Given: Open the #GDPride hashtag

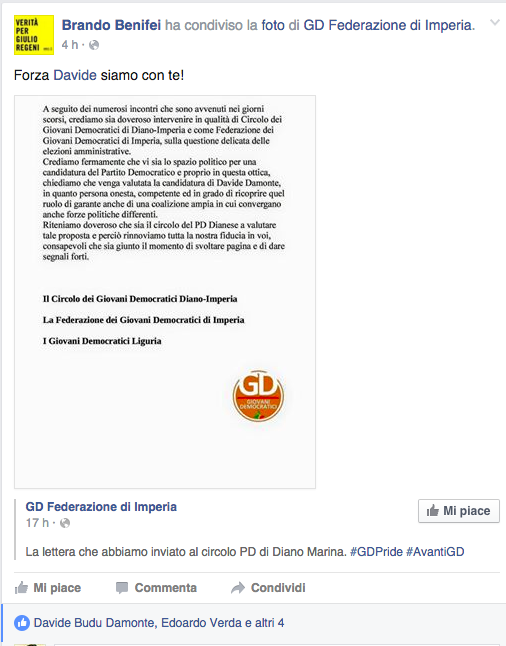Looking at the screenshot, I should point(376,552).
